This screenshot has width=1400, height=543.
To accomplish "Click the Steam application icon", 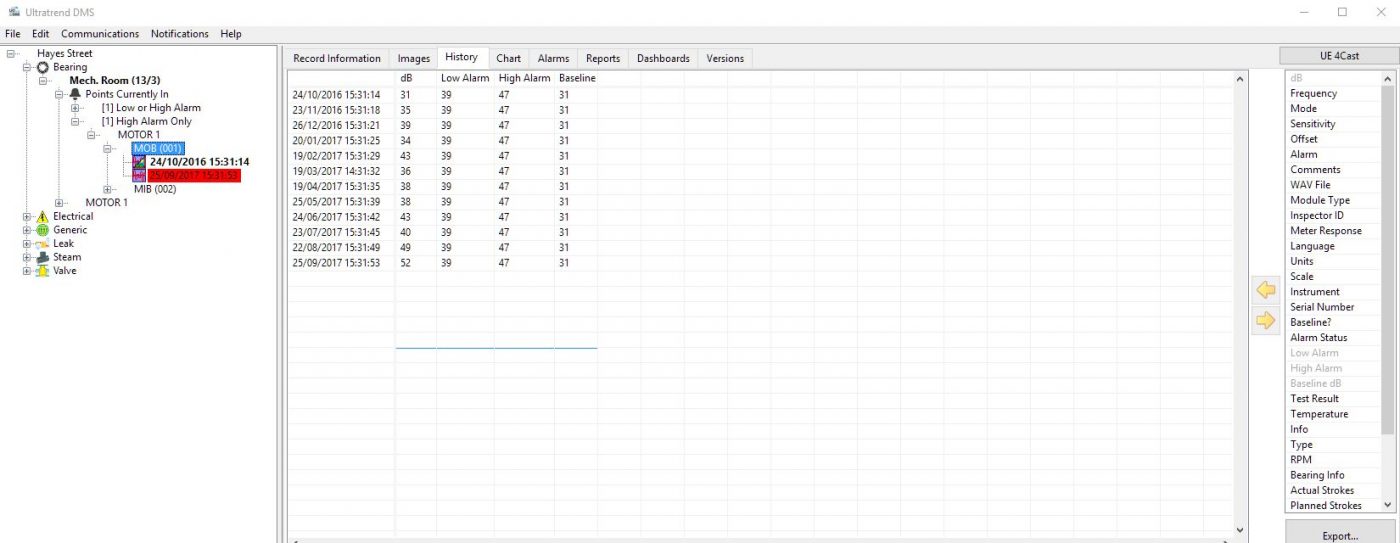I will (x=43, y=257).
